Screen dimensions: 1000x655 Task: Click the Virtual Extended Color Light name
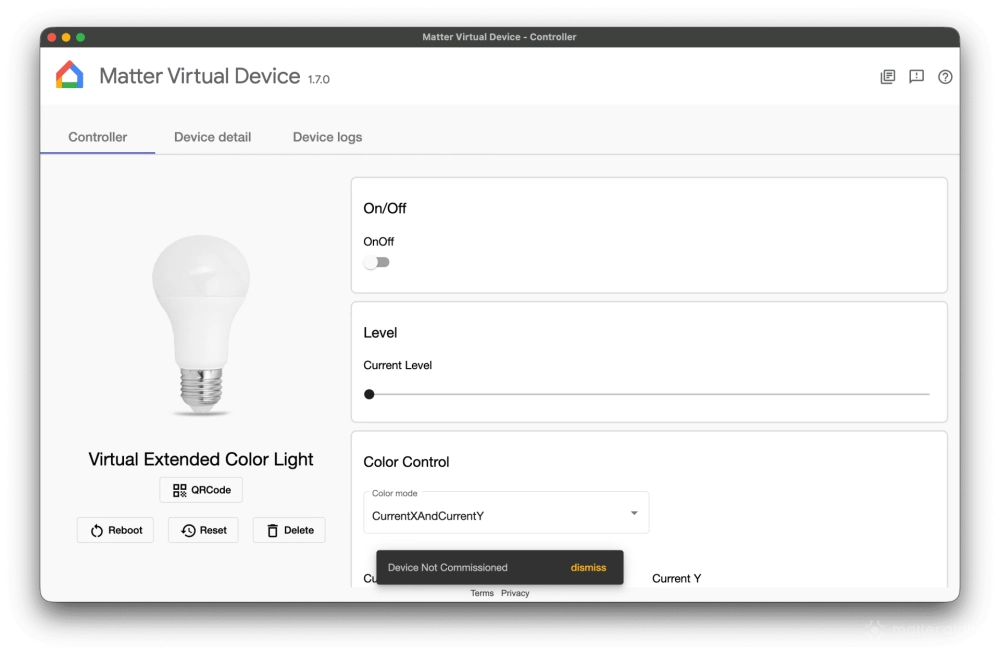201,459
